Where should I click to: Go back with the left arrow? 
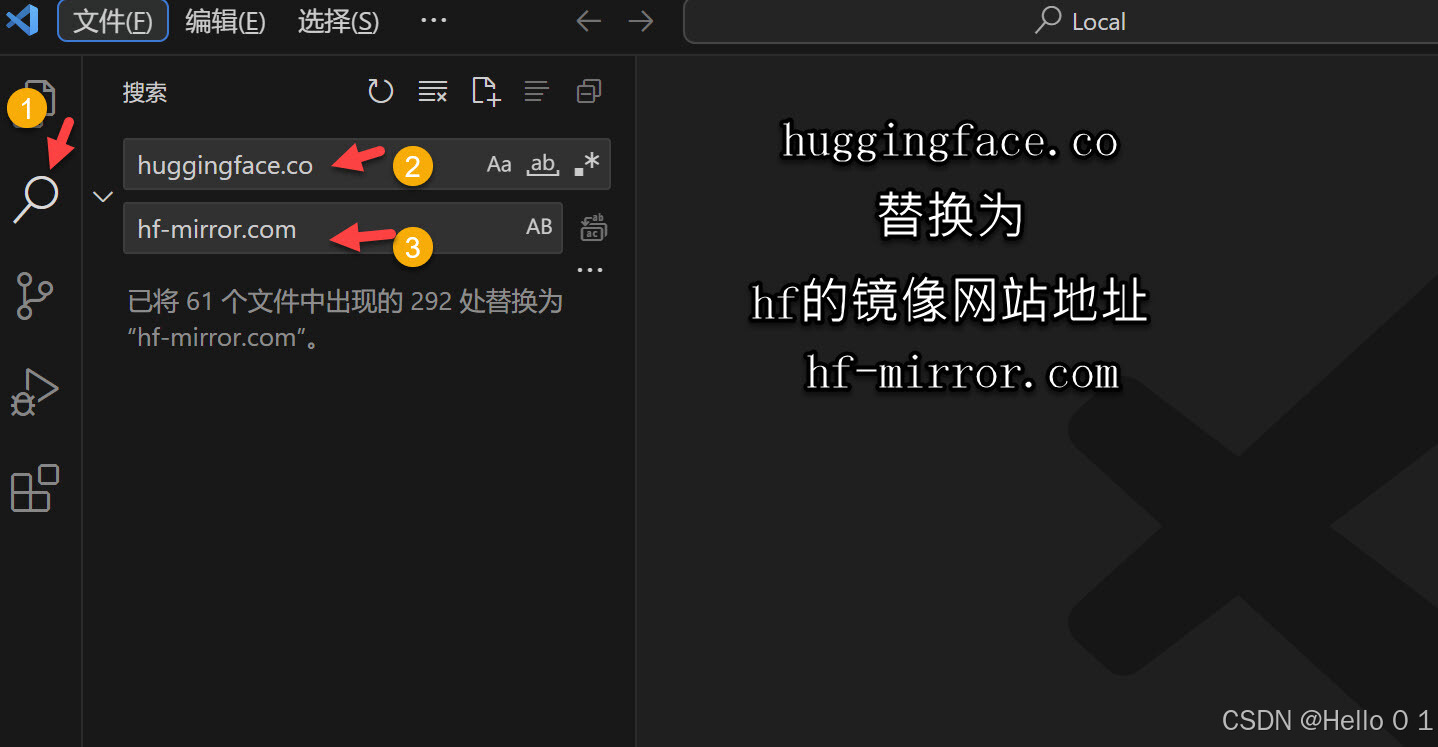pyautogui.click(x=589, y=21)
